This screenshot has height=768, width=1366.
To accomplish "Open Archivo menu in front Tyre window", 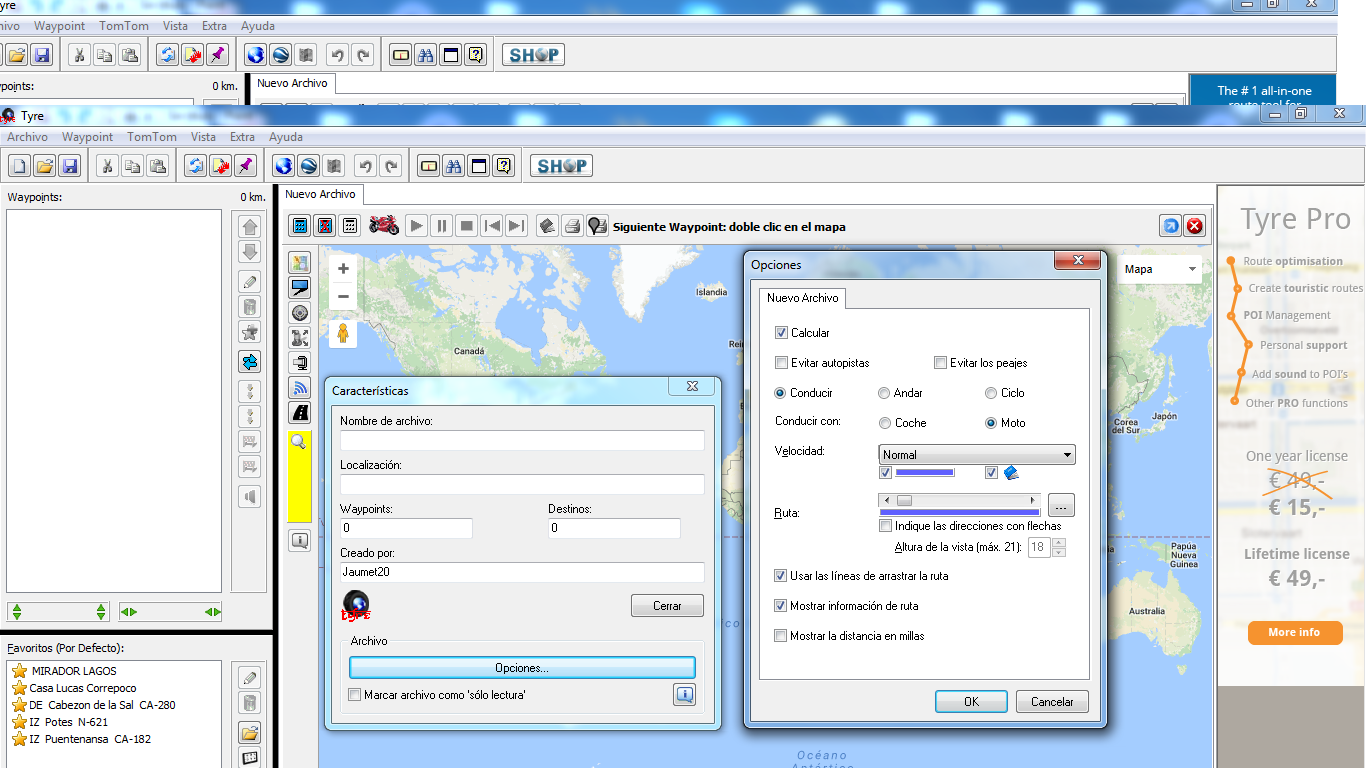I will point(27,137).
